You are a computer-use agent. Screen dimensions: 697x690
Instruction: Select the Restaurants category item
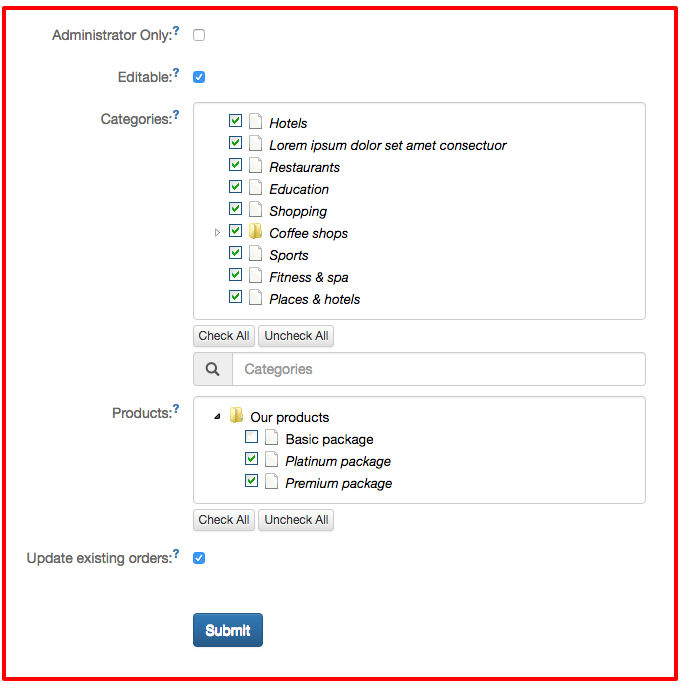(304, 167)
